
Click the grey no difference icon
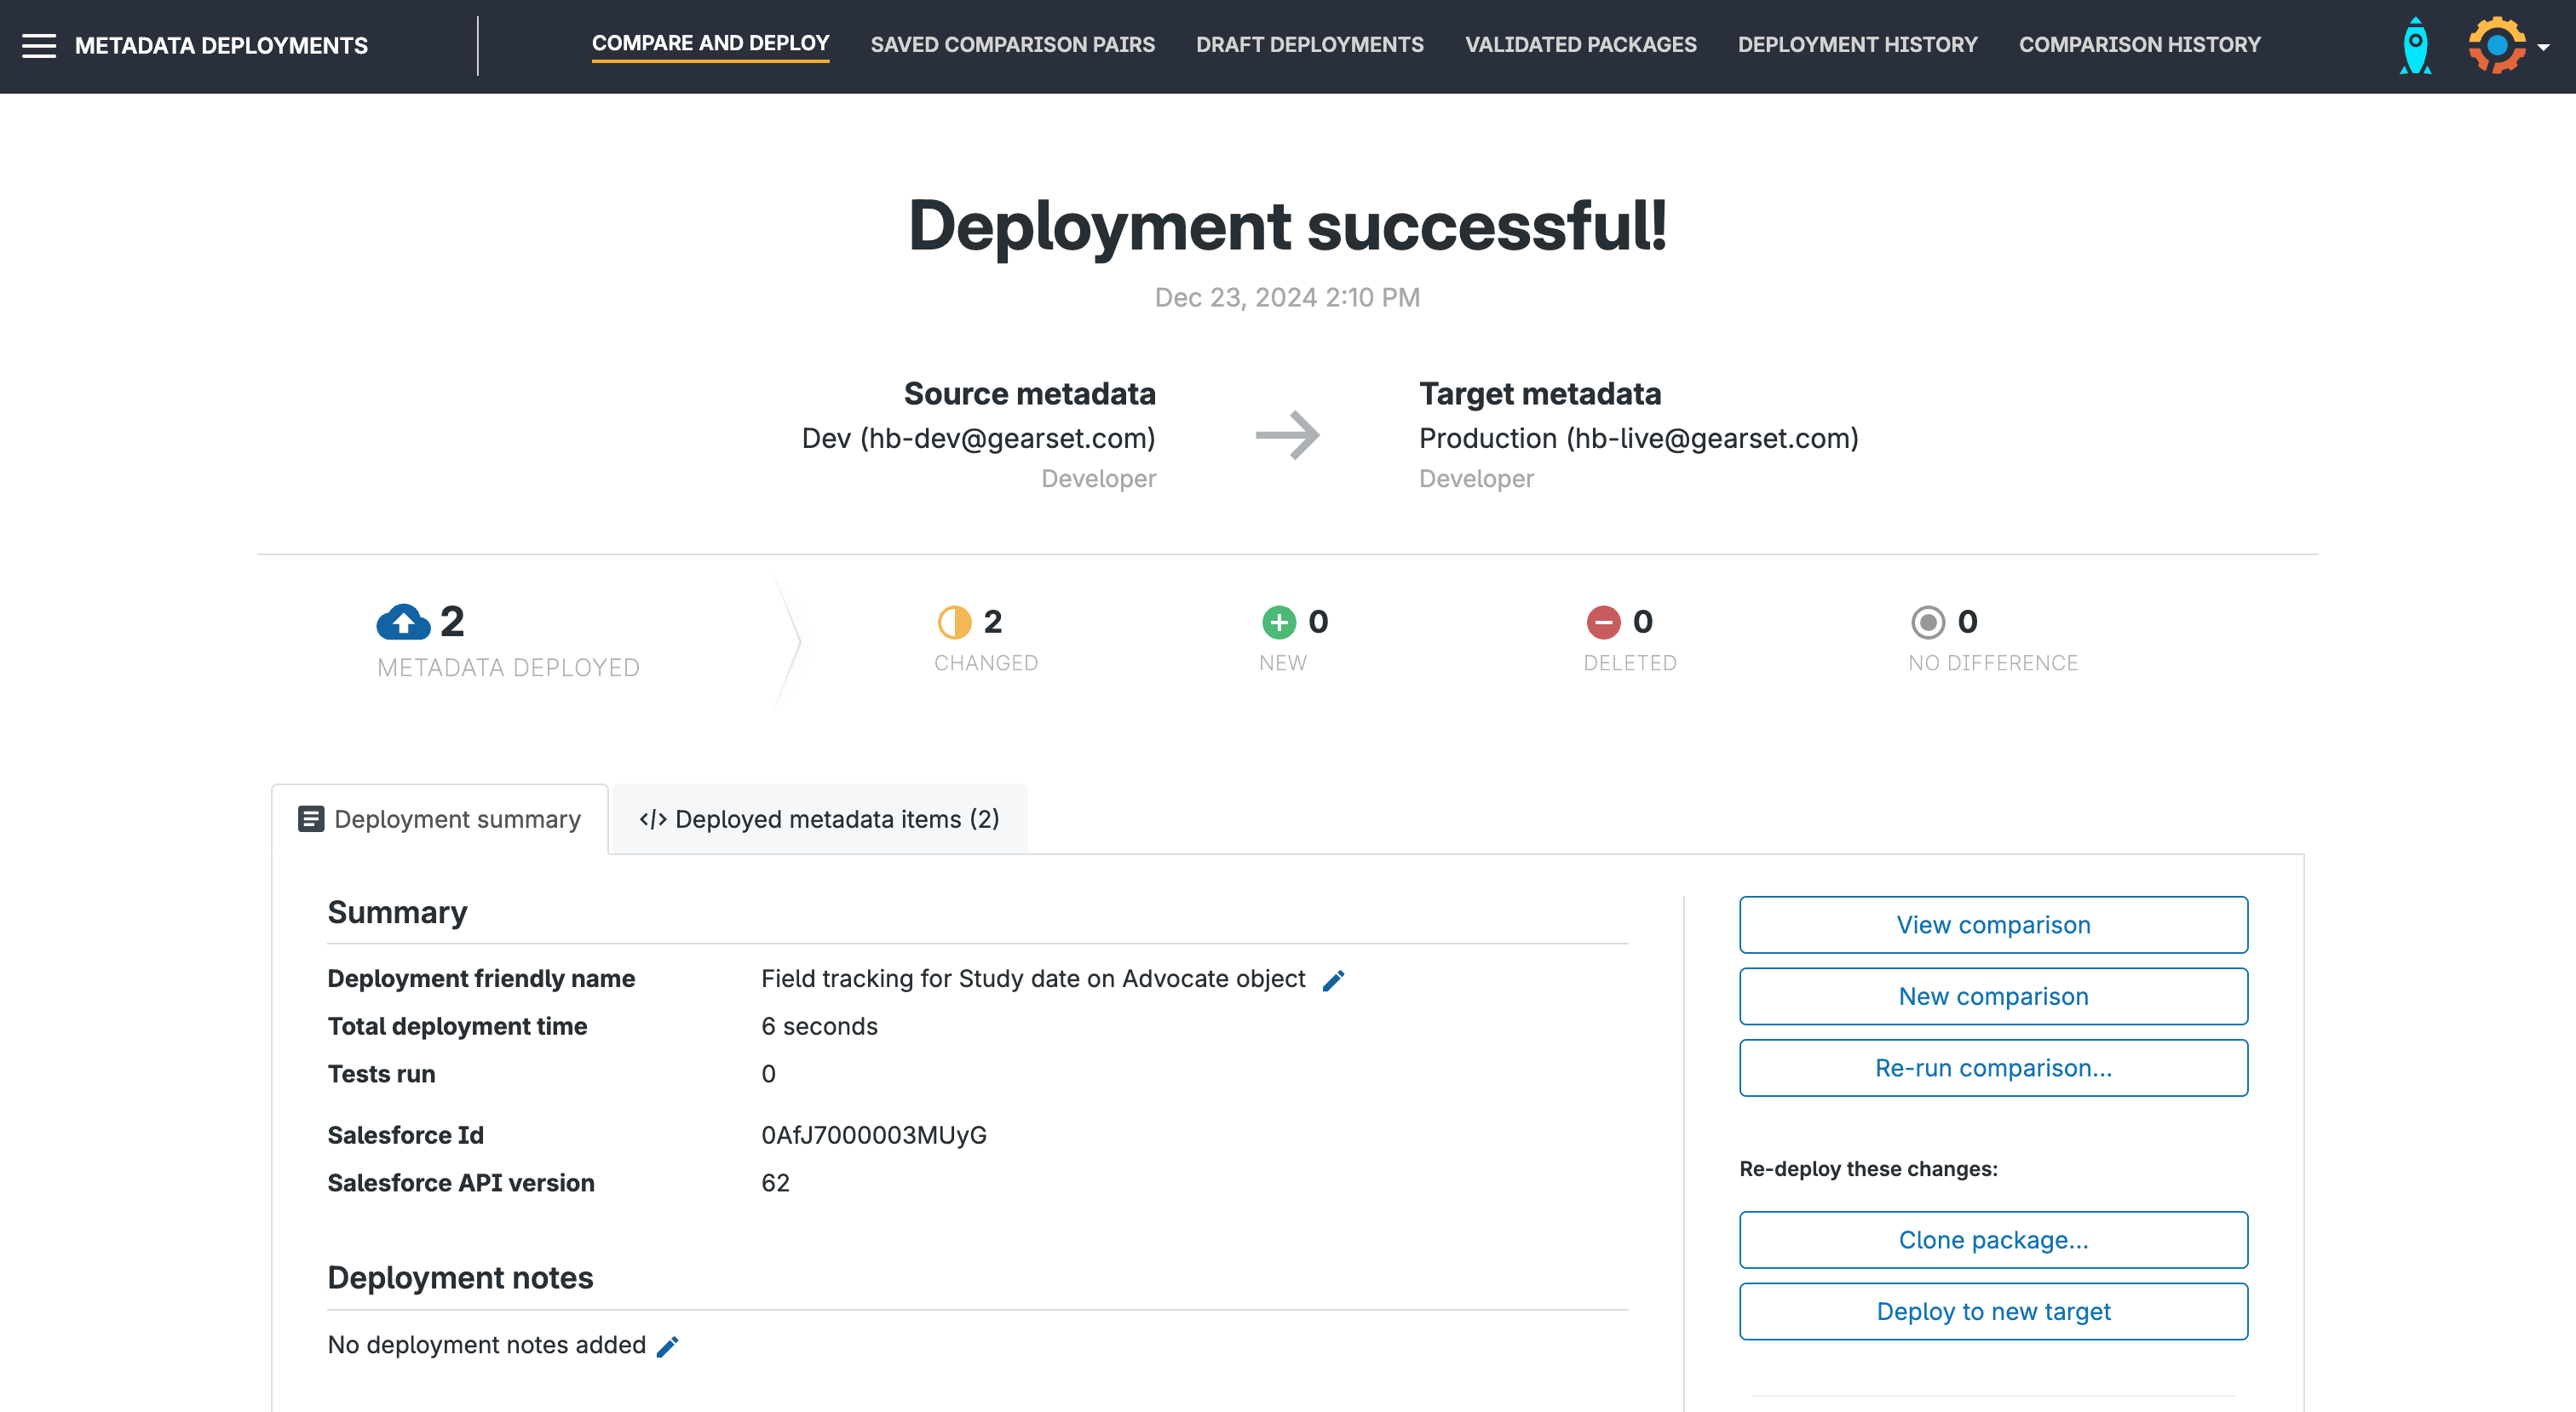[x=1927, y=622]
